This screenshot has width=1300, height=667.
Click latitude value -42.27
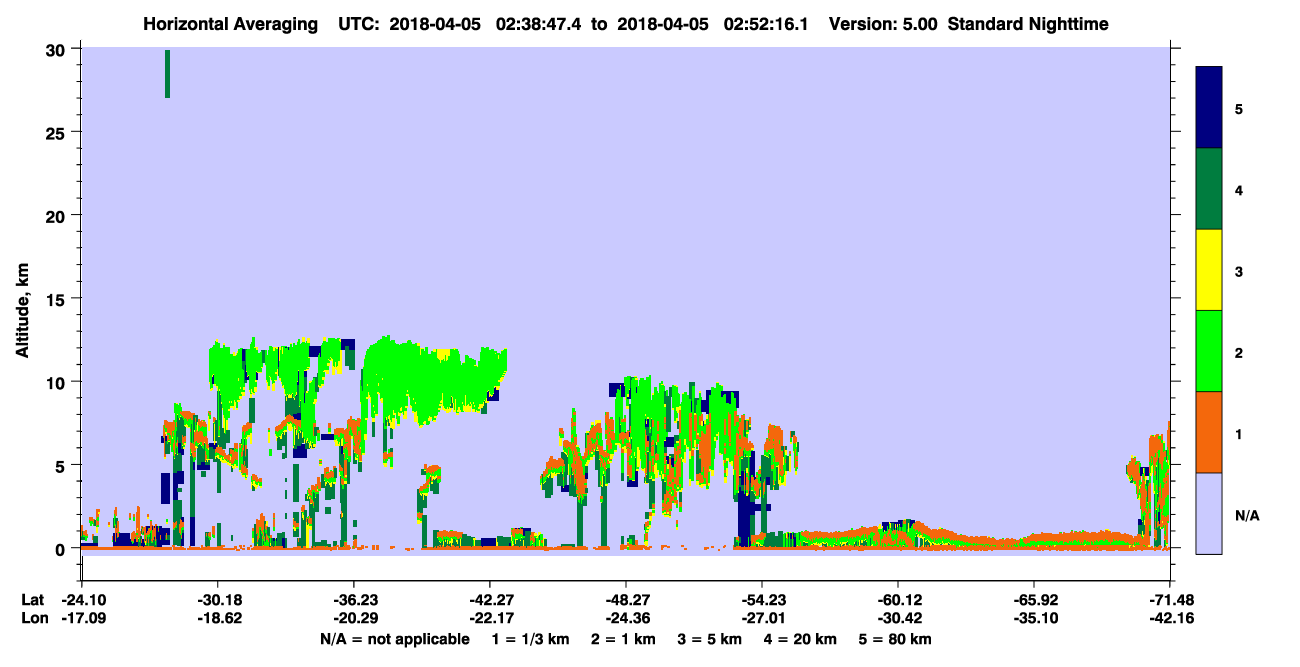pos(489,600)
